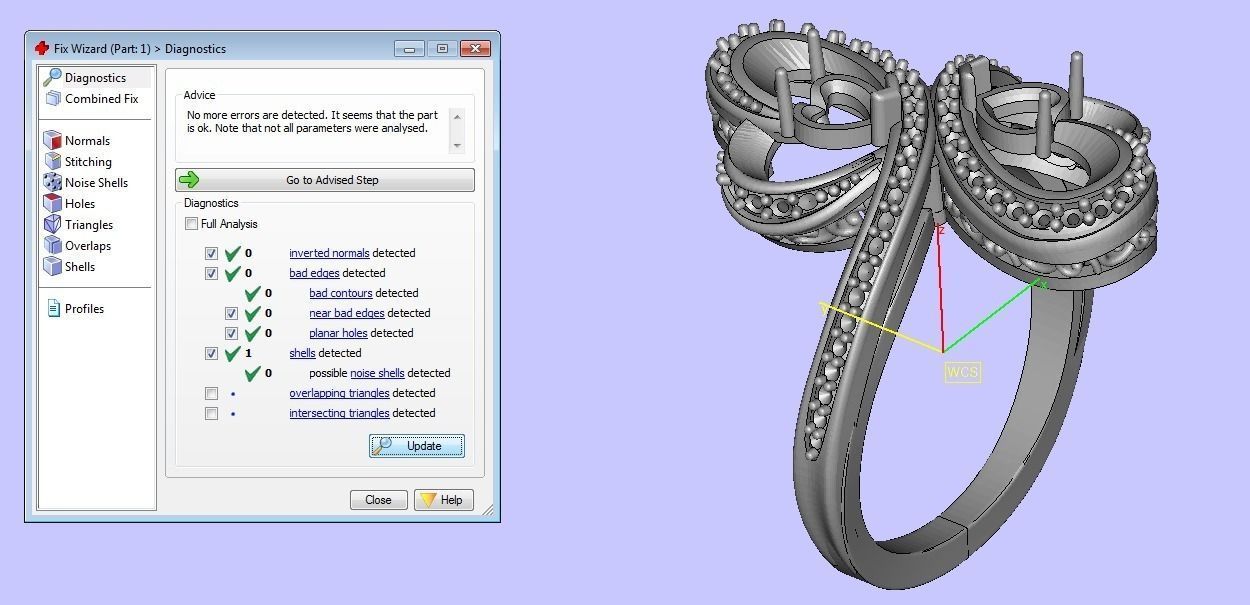This screenshot has height=605, width=1250.
Task: Click the Shells cube icon
Action: click(x=53, y=266)
